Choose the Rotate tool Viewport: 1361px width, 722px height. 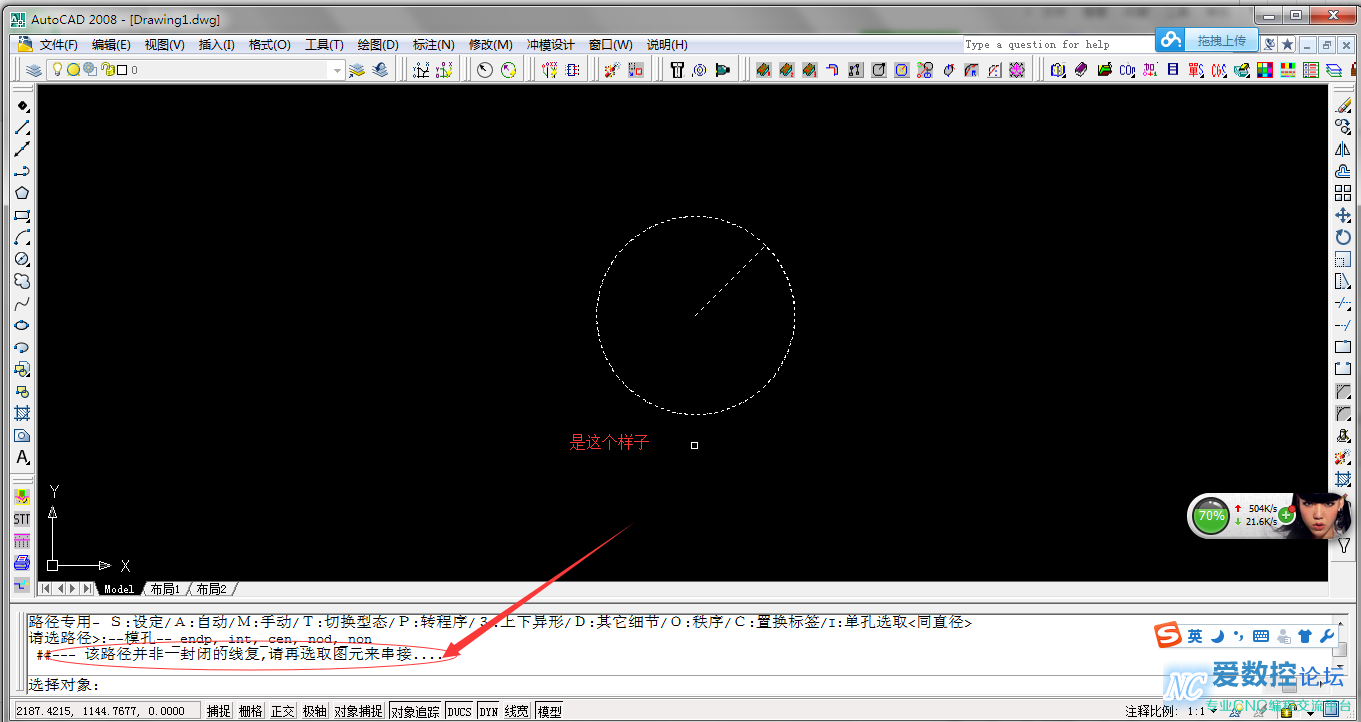tap(1343, 237)
